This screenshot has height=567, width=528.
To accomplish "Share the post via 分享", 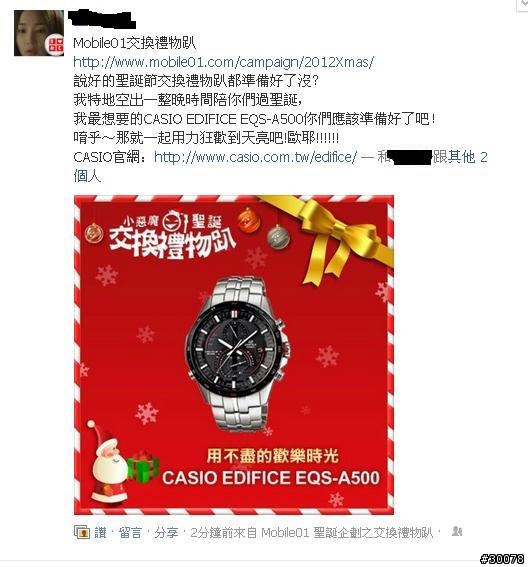I will [x=166, y=533].
